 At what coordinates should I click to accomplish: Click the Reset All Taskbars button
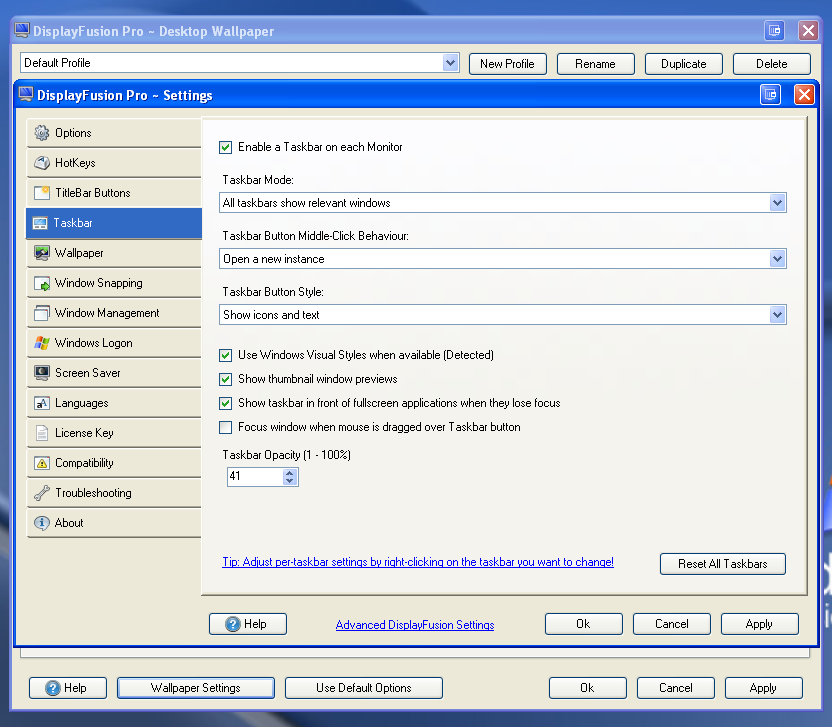coord(722,563)
